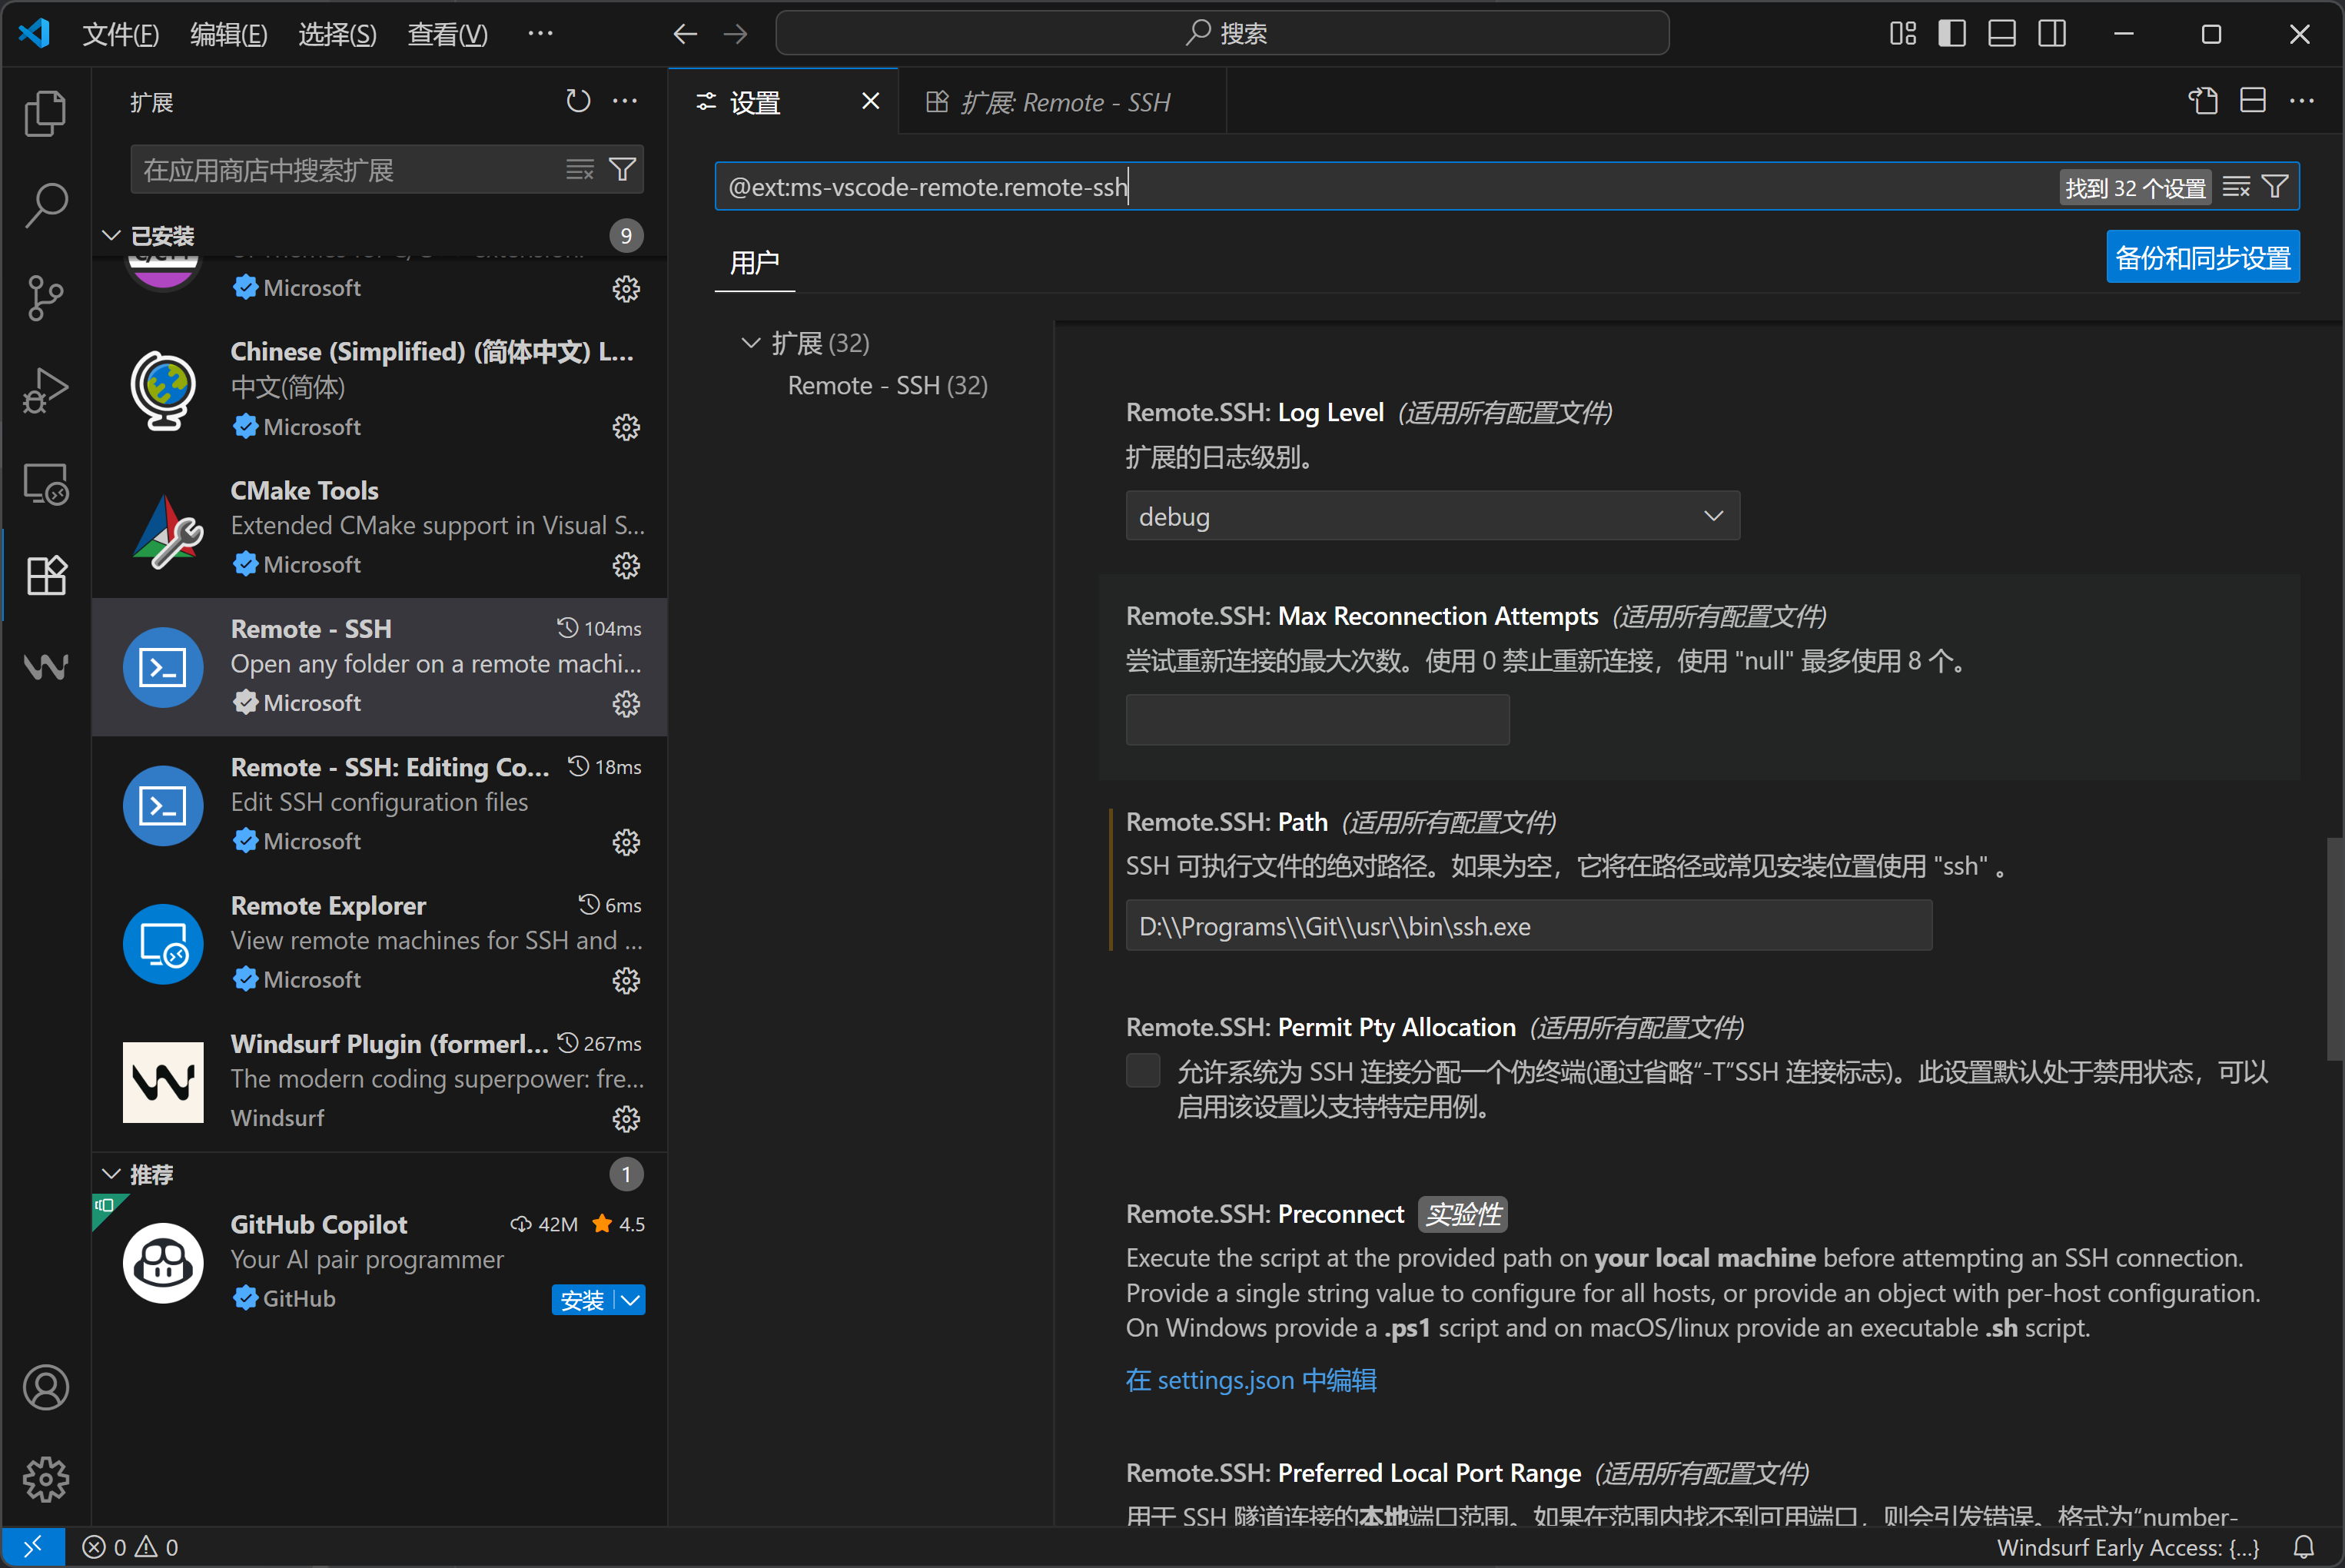Select Remote Explorer extension entry
The height and width of the screenshot is (1568, 2345).
tap(380, 943)
